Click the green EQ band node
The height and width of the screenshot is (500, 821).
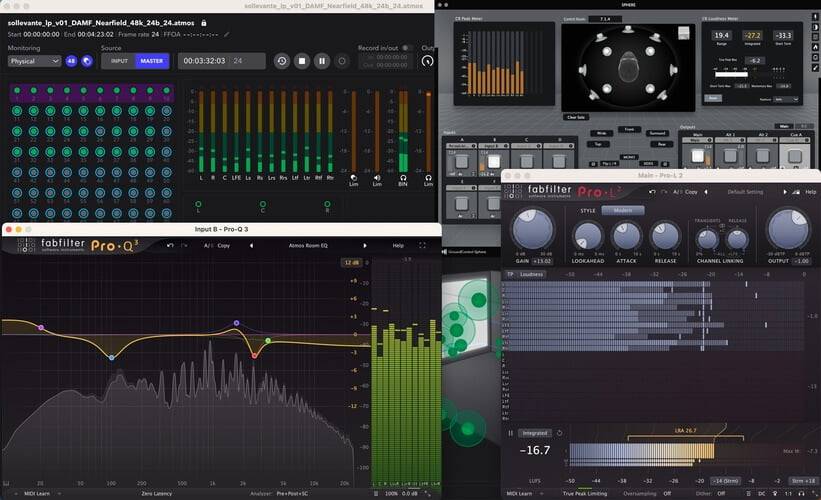click(268, 341)
